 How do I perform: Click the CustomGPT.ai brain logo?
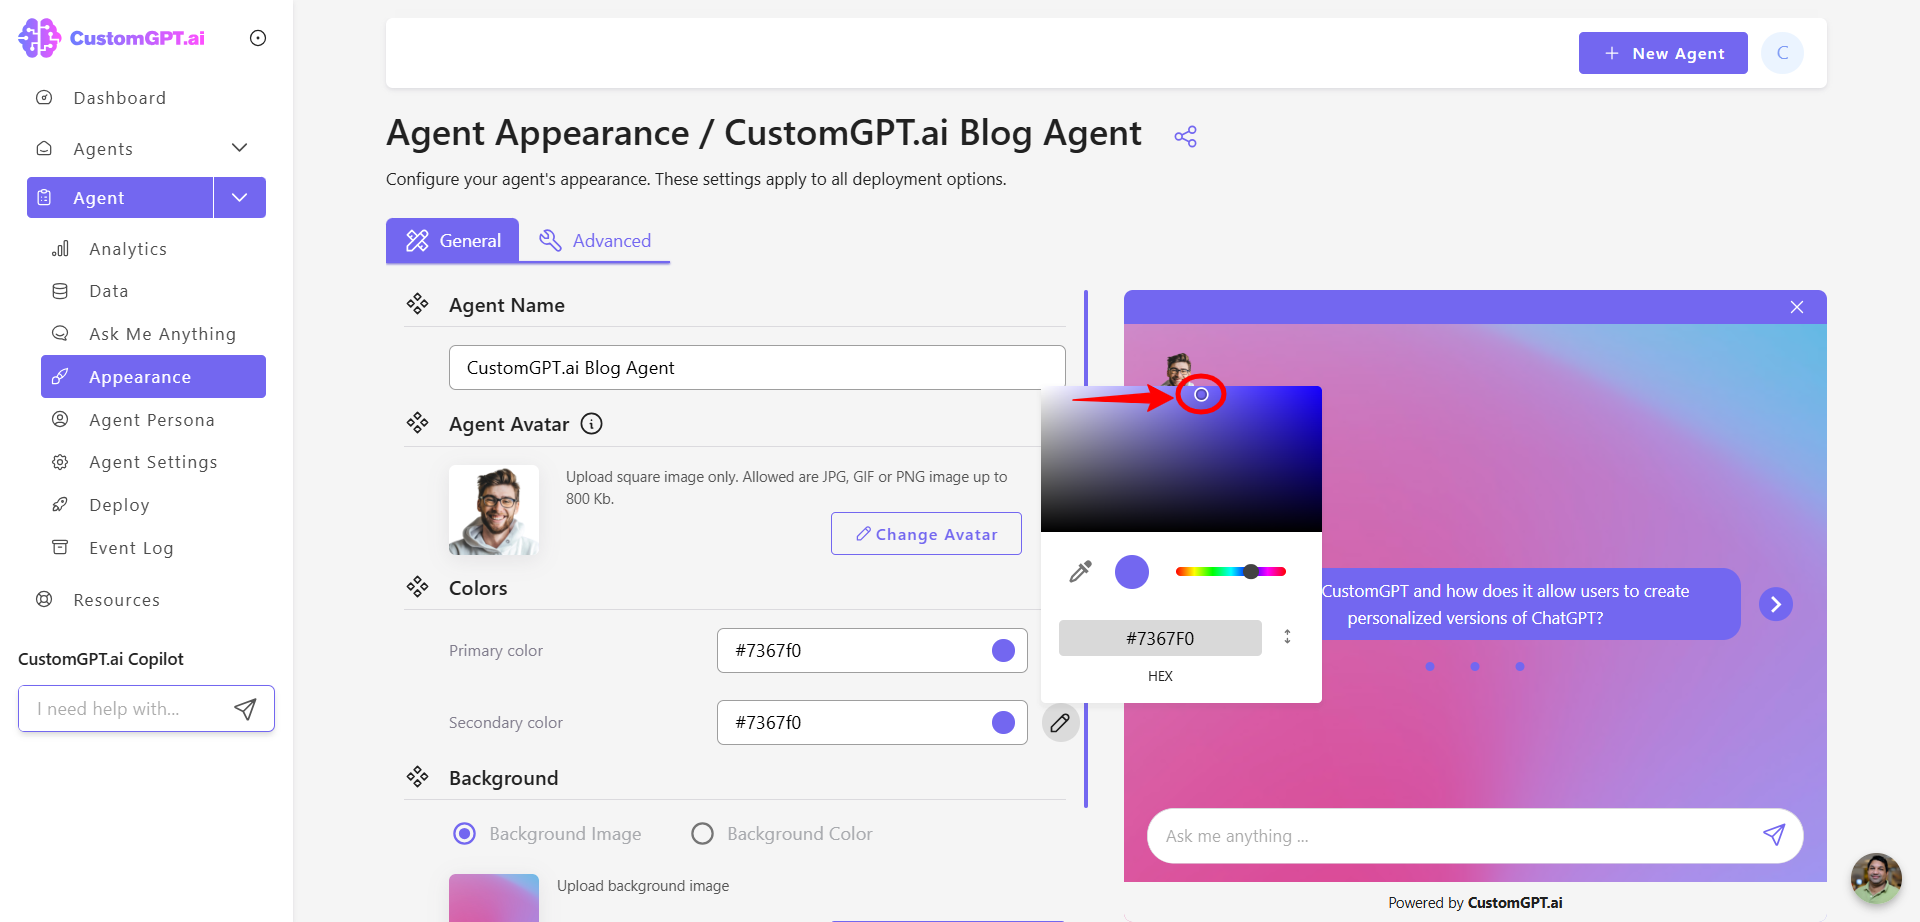tap(40, 38)
